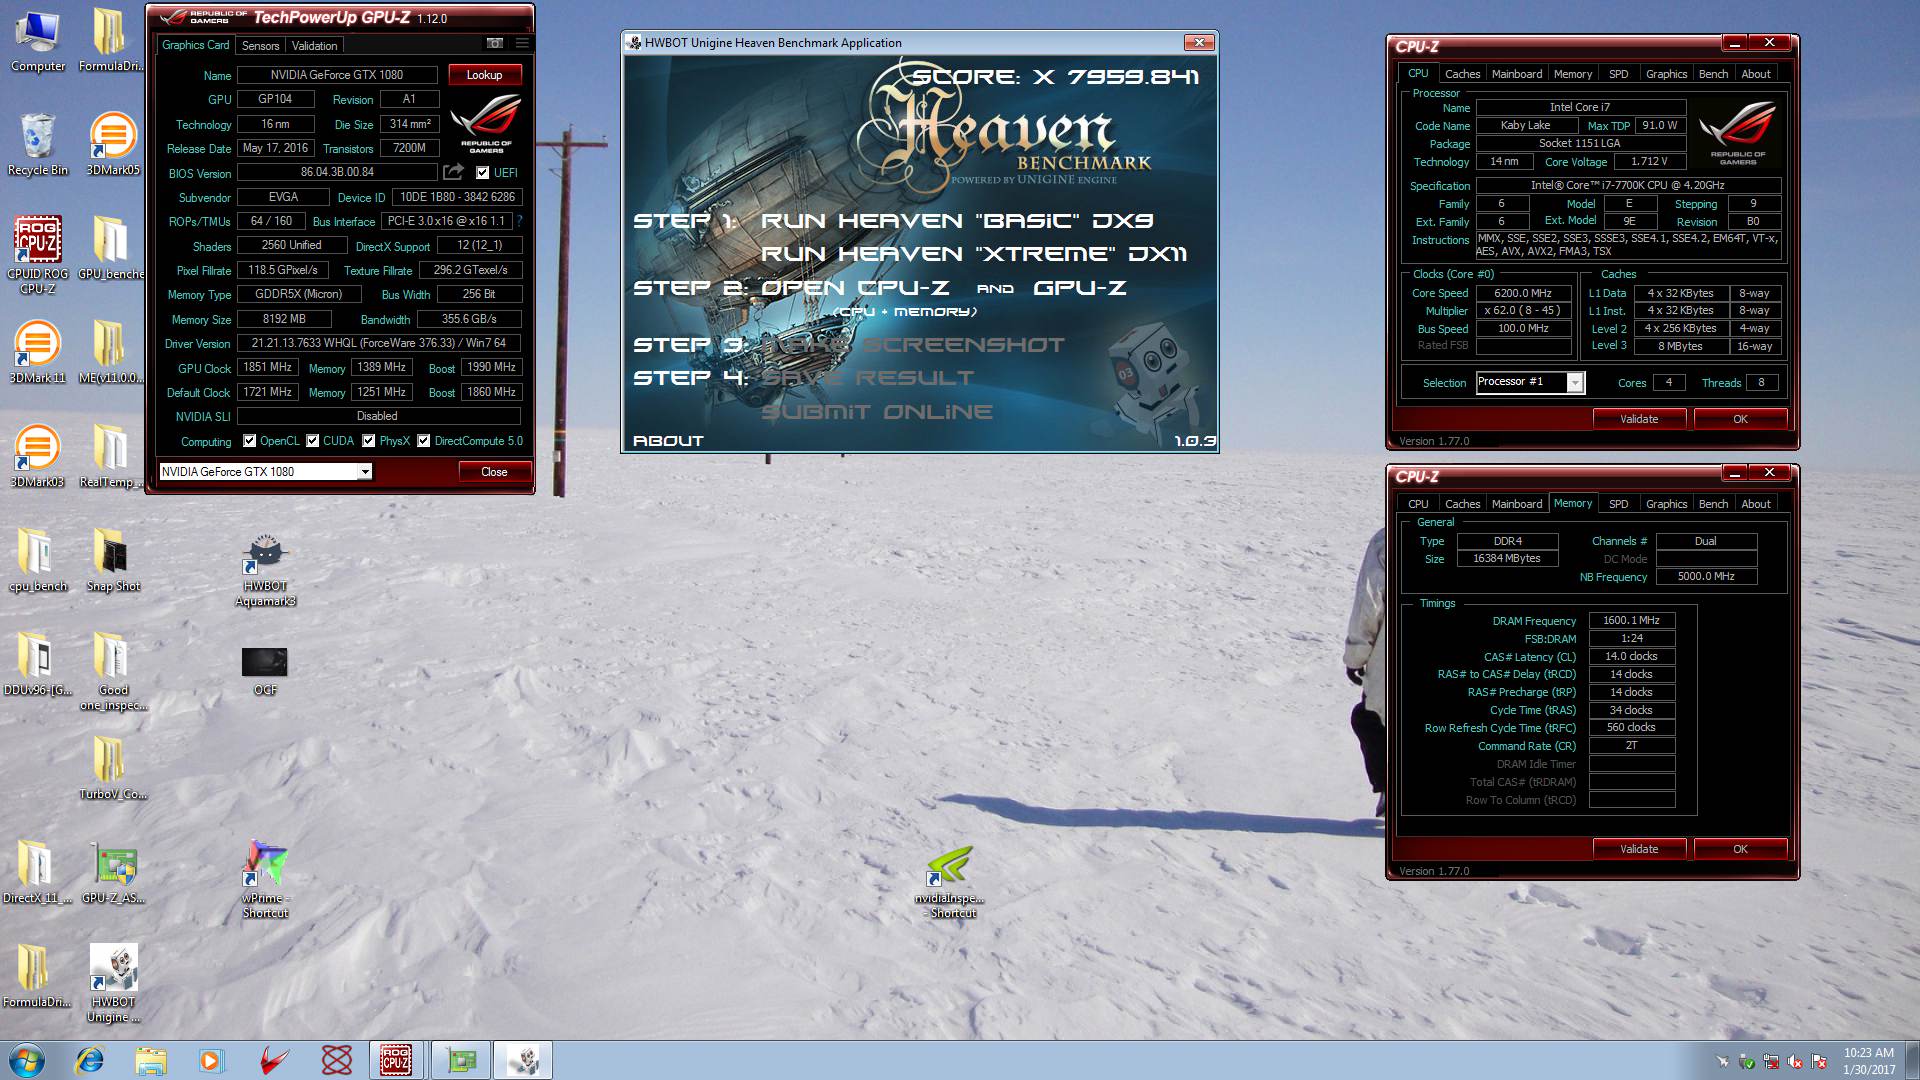Open the Recycle Bin icon
This screenshot has width=1920, height=1080.
pos(38,145)
